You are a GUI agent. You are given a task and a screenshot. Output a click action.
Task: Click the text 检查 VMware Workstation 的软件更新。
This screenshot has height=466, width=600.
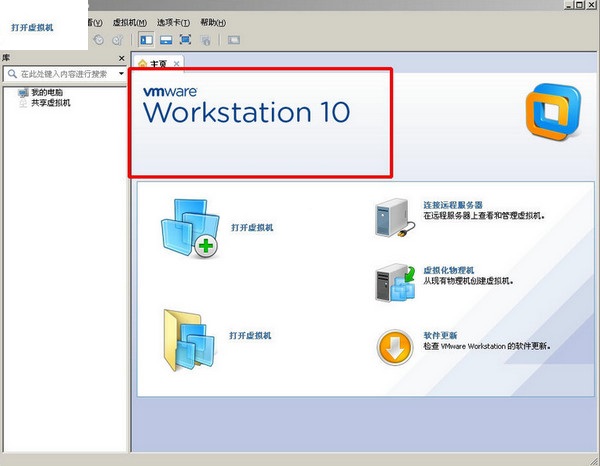coord(487,346)
